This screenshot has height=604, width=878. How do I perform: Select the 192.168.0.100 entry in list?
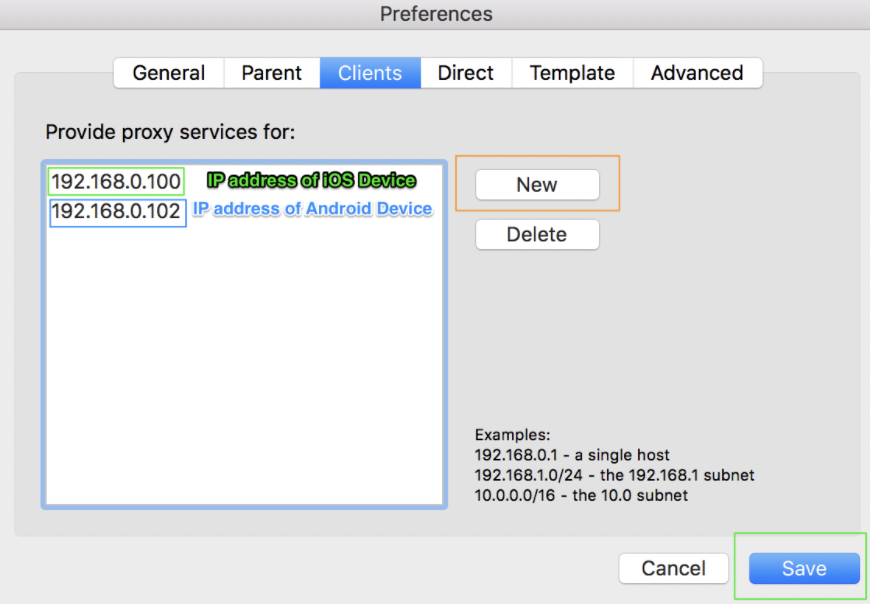(116, 181)
